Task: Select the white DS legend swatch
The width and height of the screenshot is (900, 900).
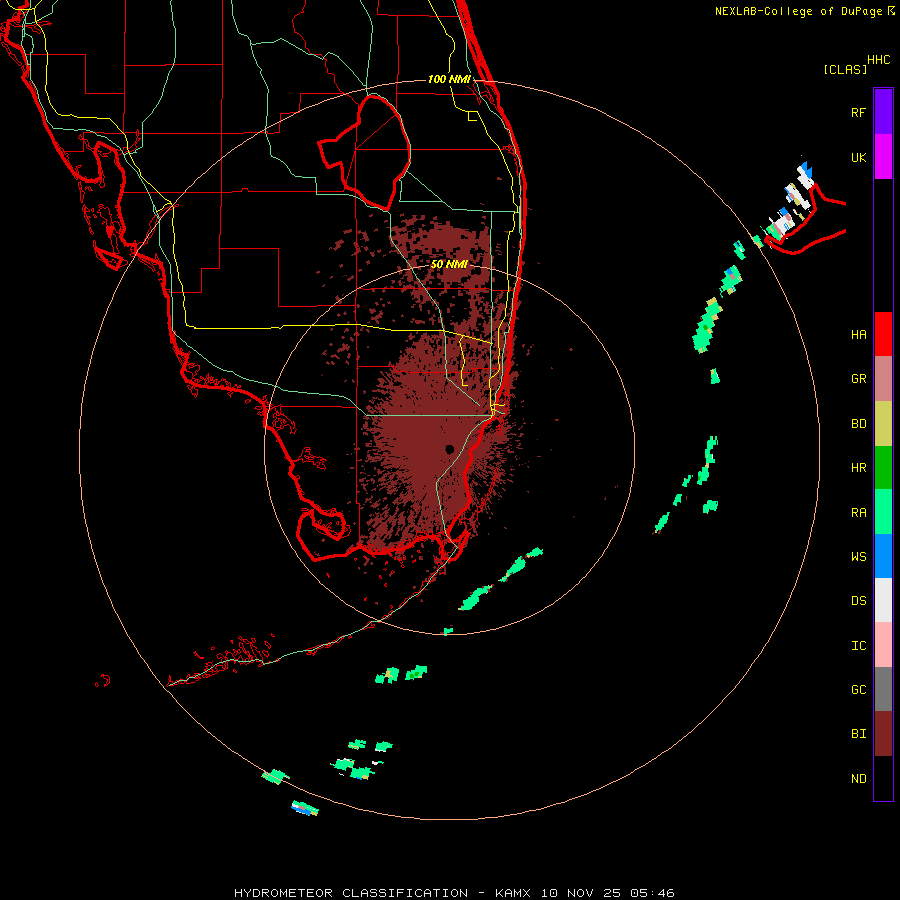Action: 883,600
